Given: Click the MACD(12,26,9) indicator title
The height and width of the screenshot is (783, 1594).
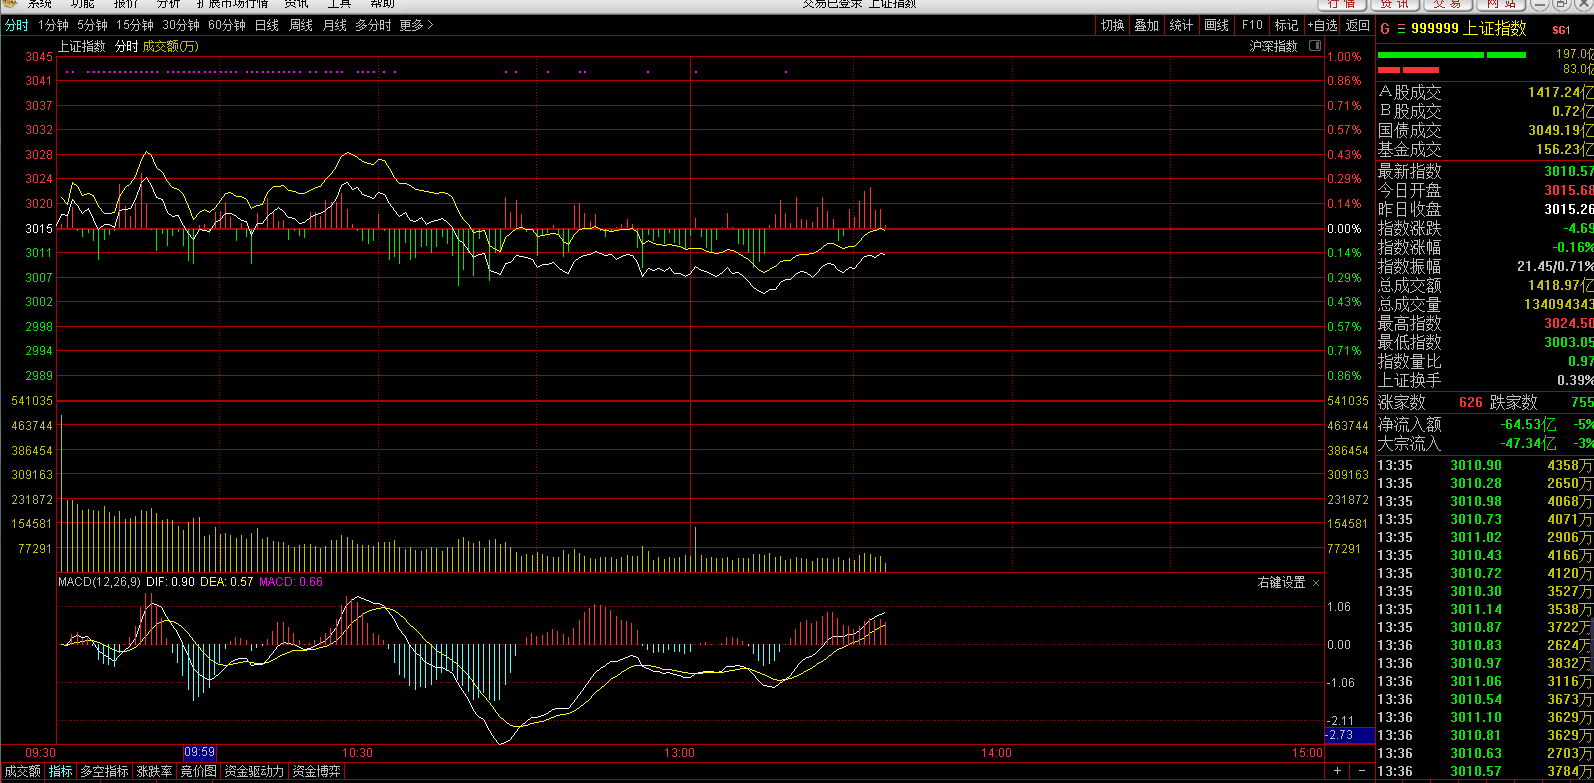Looking at the screenshot, I should (98, 582).
